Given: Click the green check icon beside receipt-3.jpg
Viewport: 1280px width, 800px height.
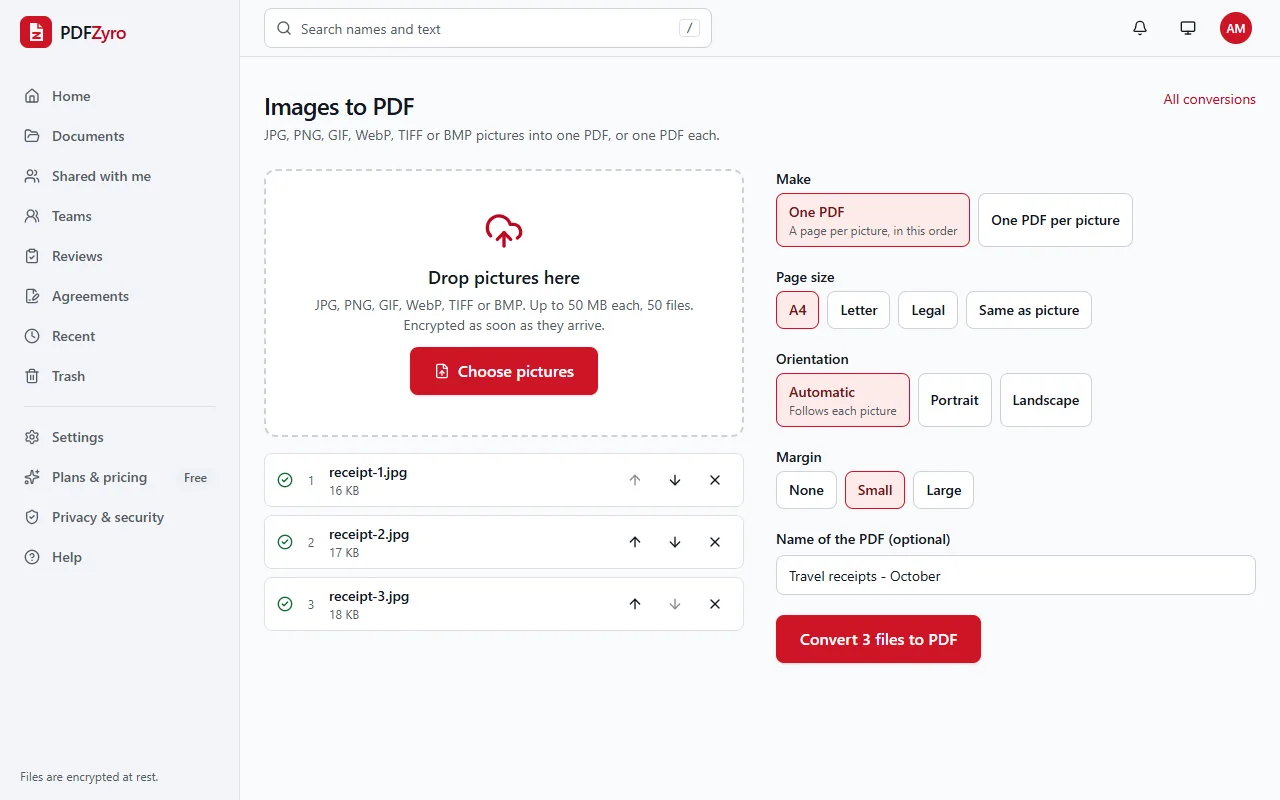Looking at the screenshot, I should click(x=285, y=604).
